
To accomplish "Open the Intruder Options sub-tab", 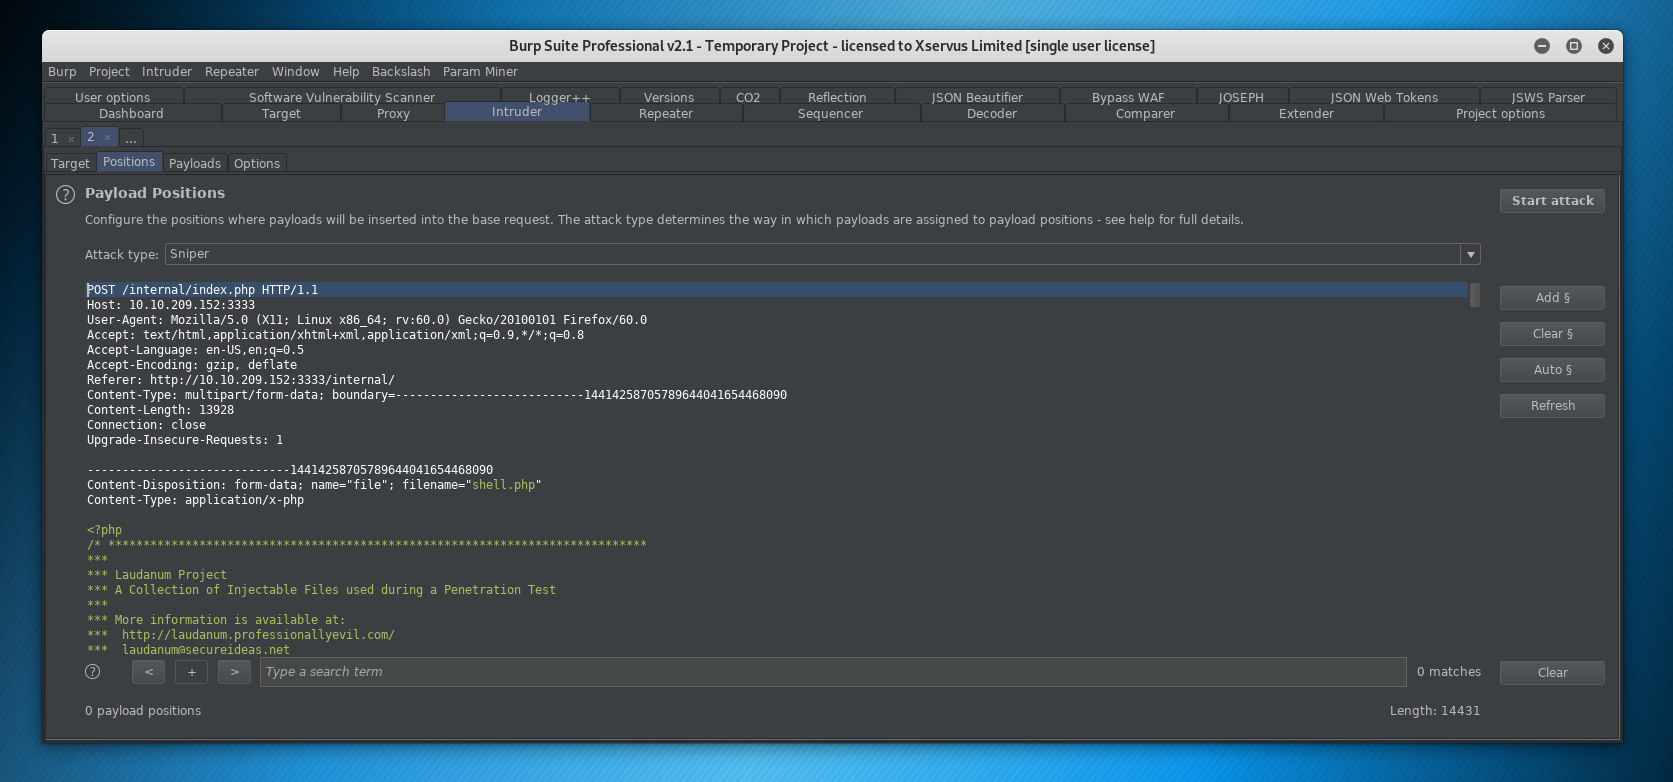I will (x=257, y=163).
